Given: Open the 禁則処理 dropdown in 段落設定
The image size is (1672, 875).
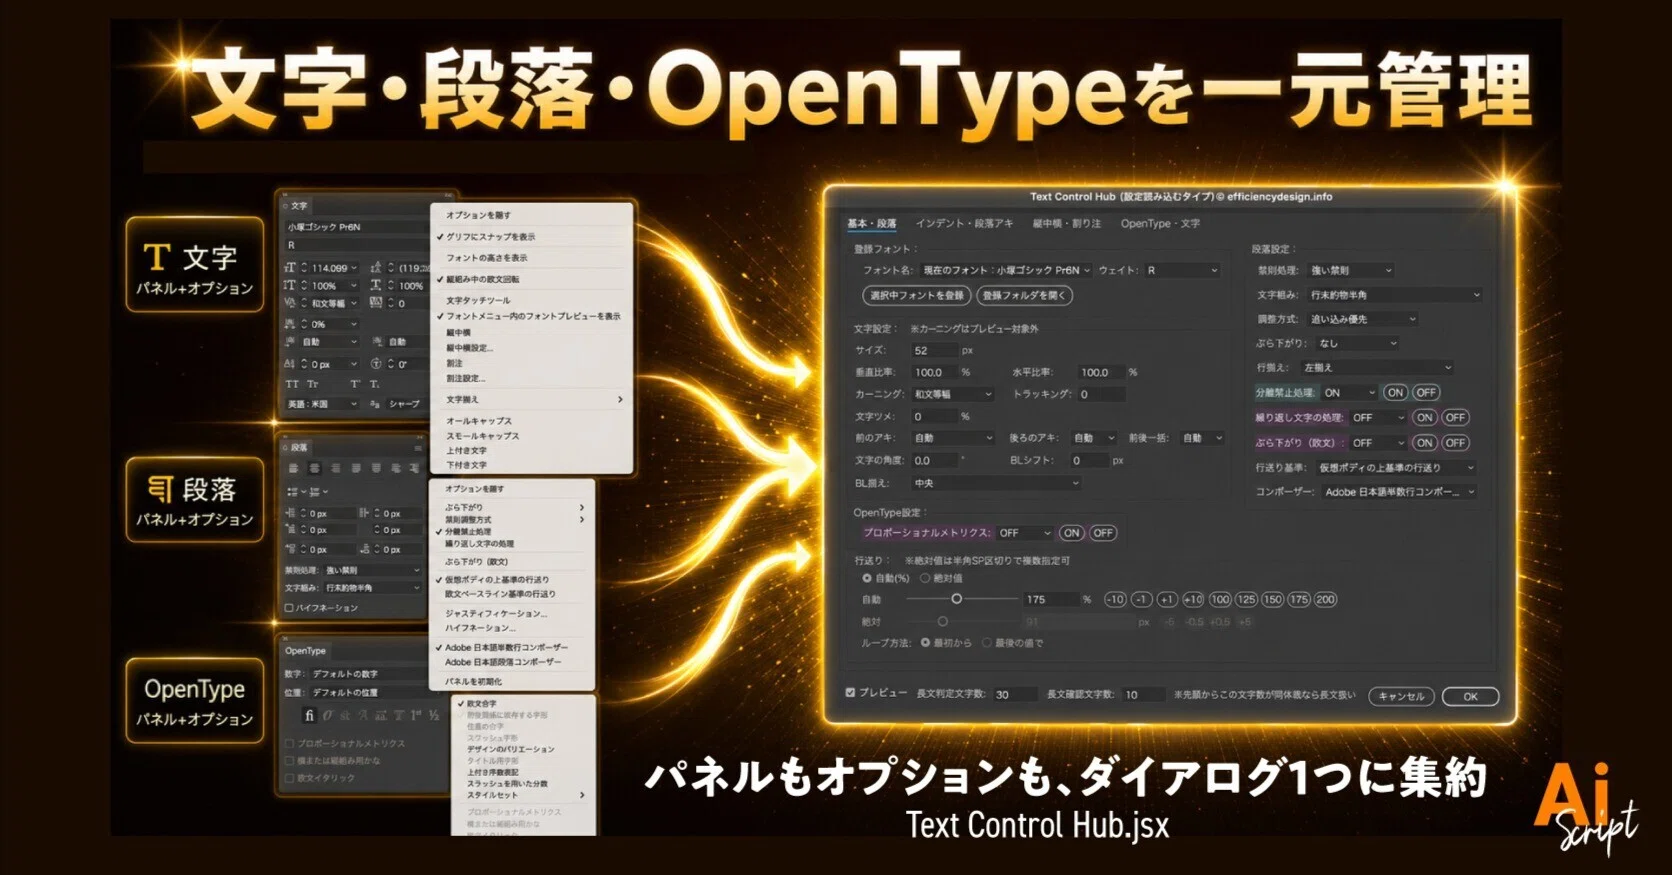Looking at the screenshot, I should [1350, 270].
